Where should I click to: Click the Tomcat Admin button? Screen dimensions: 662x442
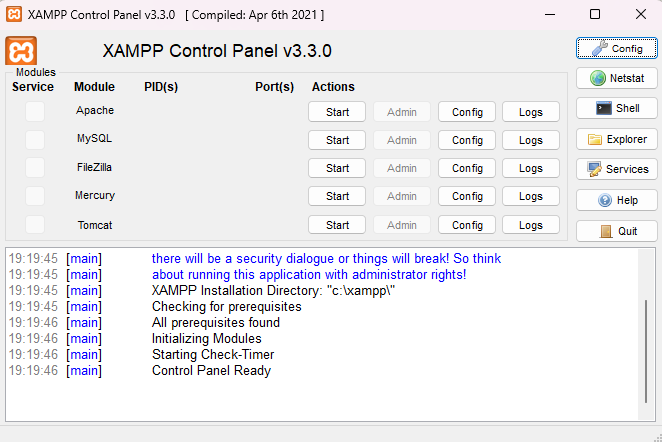pyautogui.click(x=402, y=225)
